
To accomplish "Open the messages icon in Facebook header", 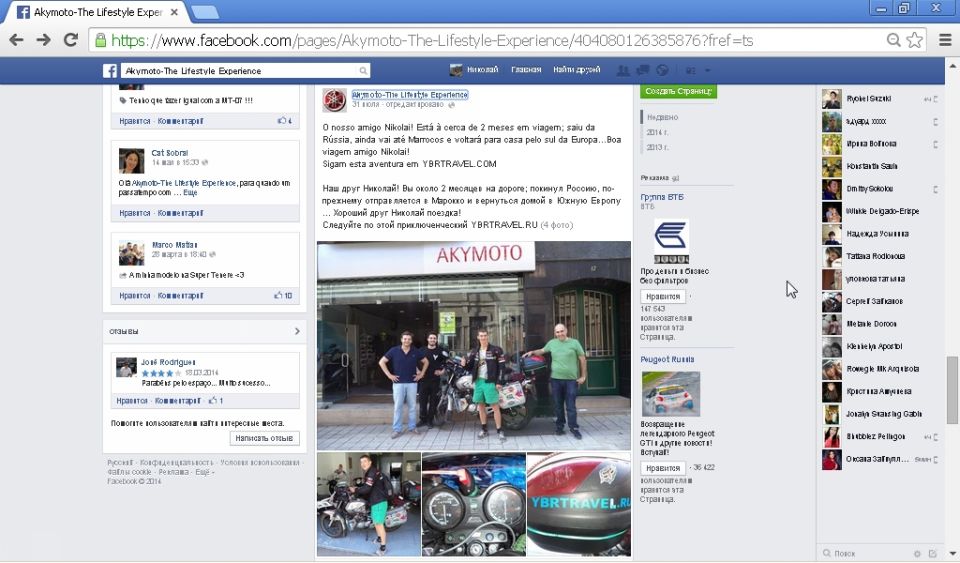I will coord(643,70).
